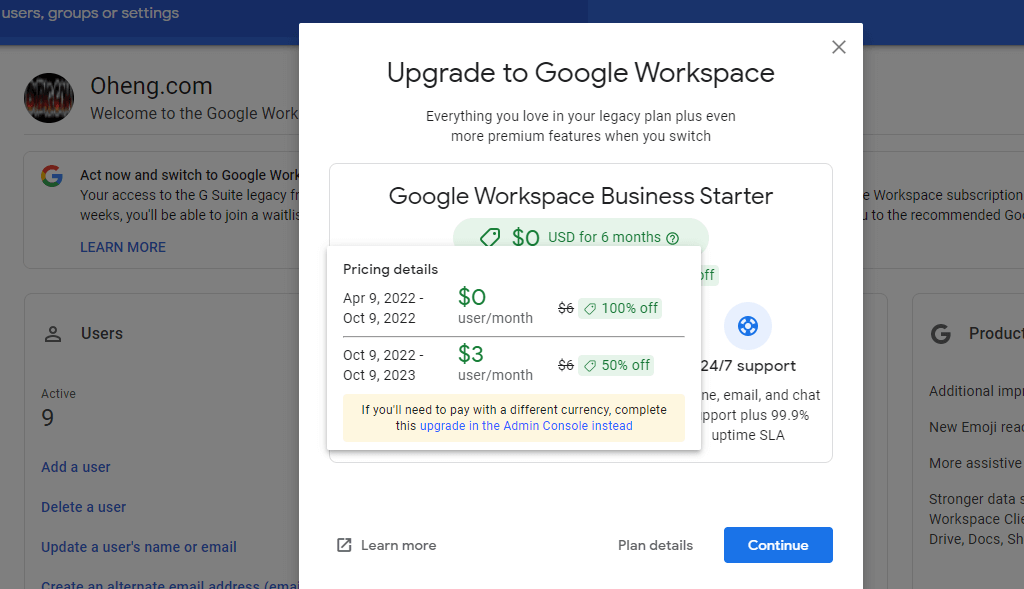This screenshot has width=1024, height=589.
Task: Open the Learn more link in the dialog
Action: pos(398,545)
